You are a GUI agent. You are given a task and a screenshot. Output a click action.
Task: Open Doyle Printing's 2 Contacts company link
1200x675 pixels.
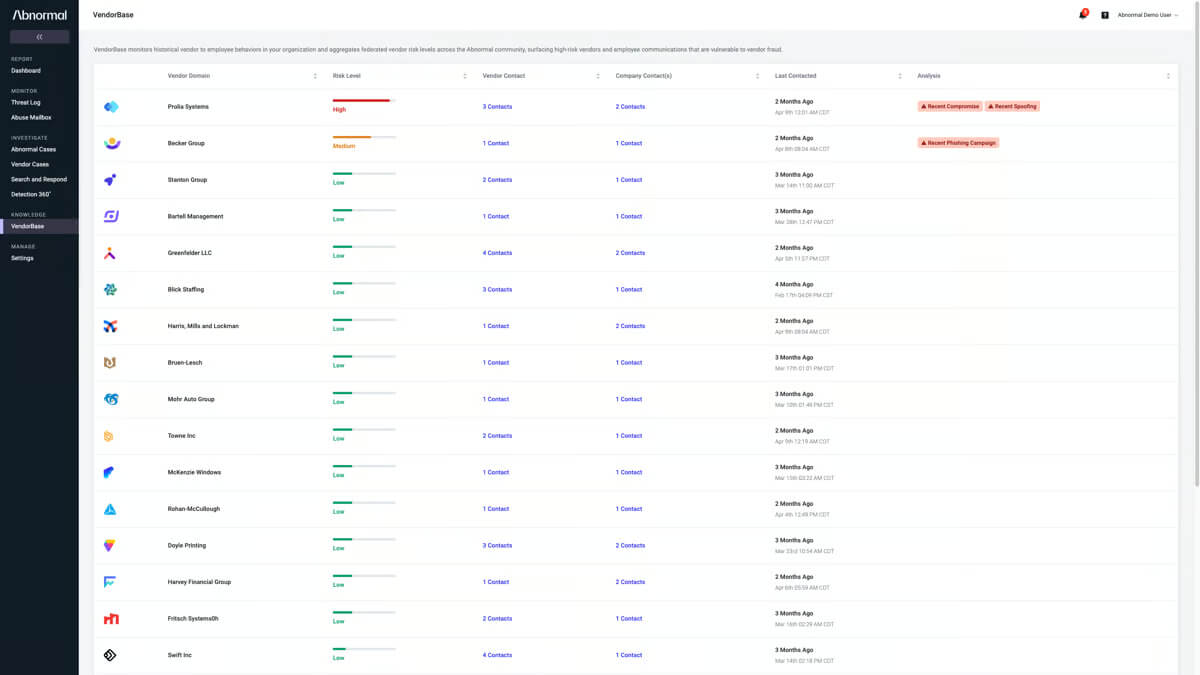click(x=630, y=546)
